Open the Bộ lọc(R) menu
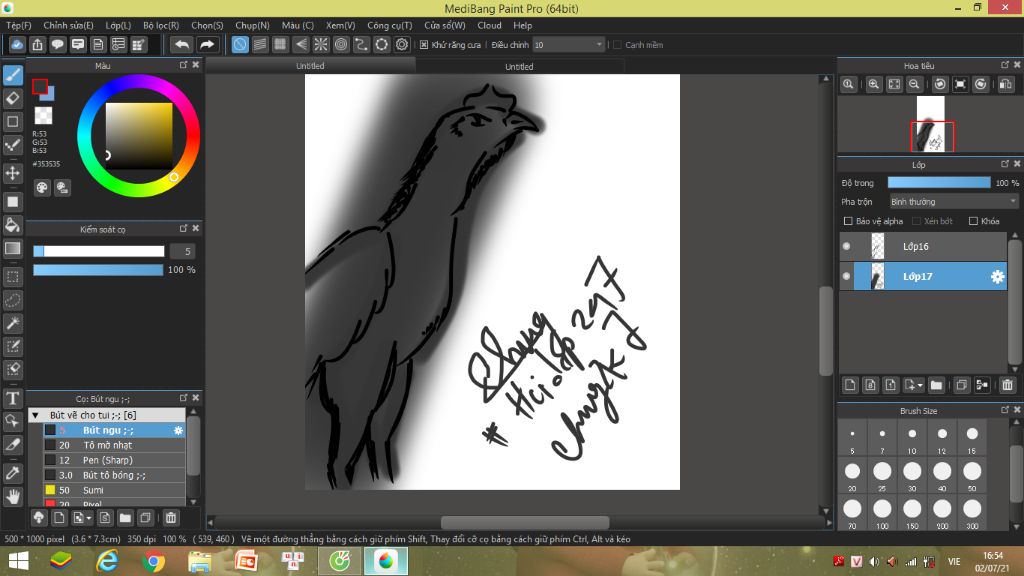The image size is (1024, 576). point(161,25)
